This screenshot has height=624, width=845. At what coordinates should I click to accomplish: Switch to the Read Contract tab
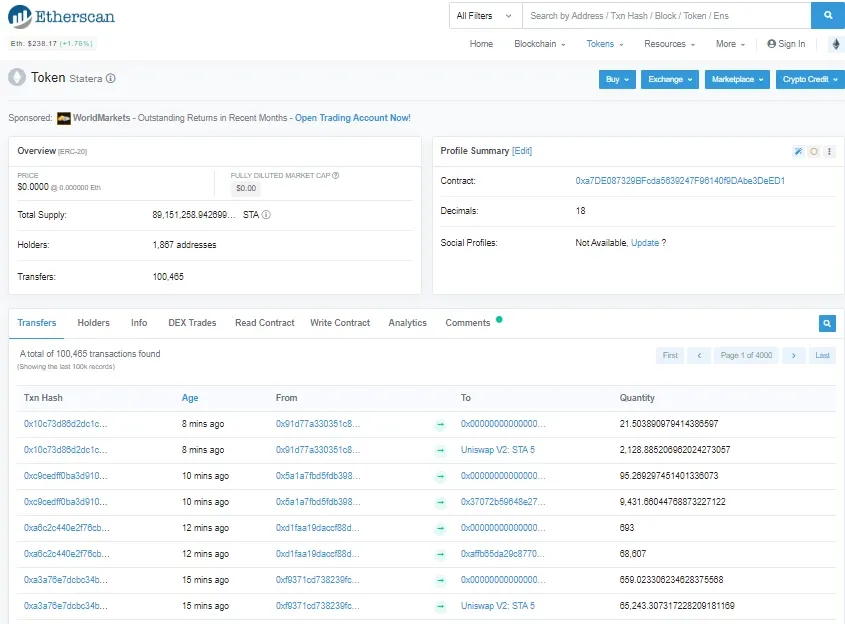(265, 323)
